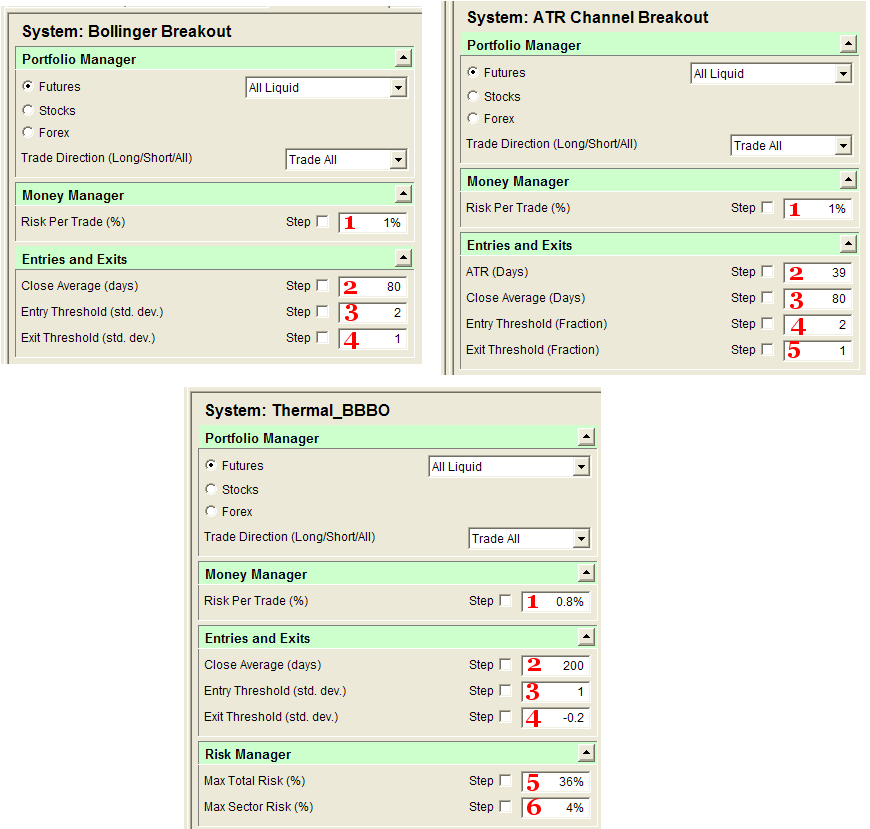
Task: Collapse the Money Manager panel in ATR Channel Breakout
Action: click(850, 181)
